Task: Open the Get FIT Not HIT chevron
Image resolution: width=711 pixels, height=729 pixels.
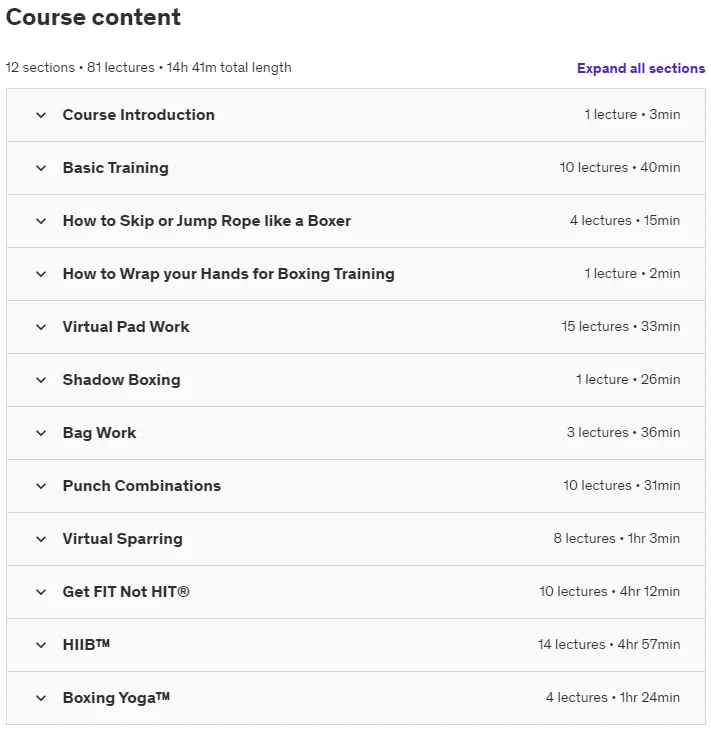Action: (x=41, y=592)
